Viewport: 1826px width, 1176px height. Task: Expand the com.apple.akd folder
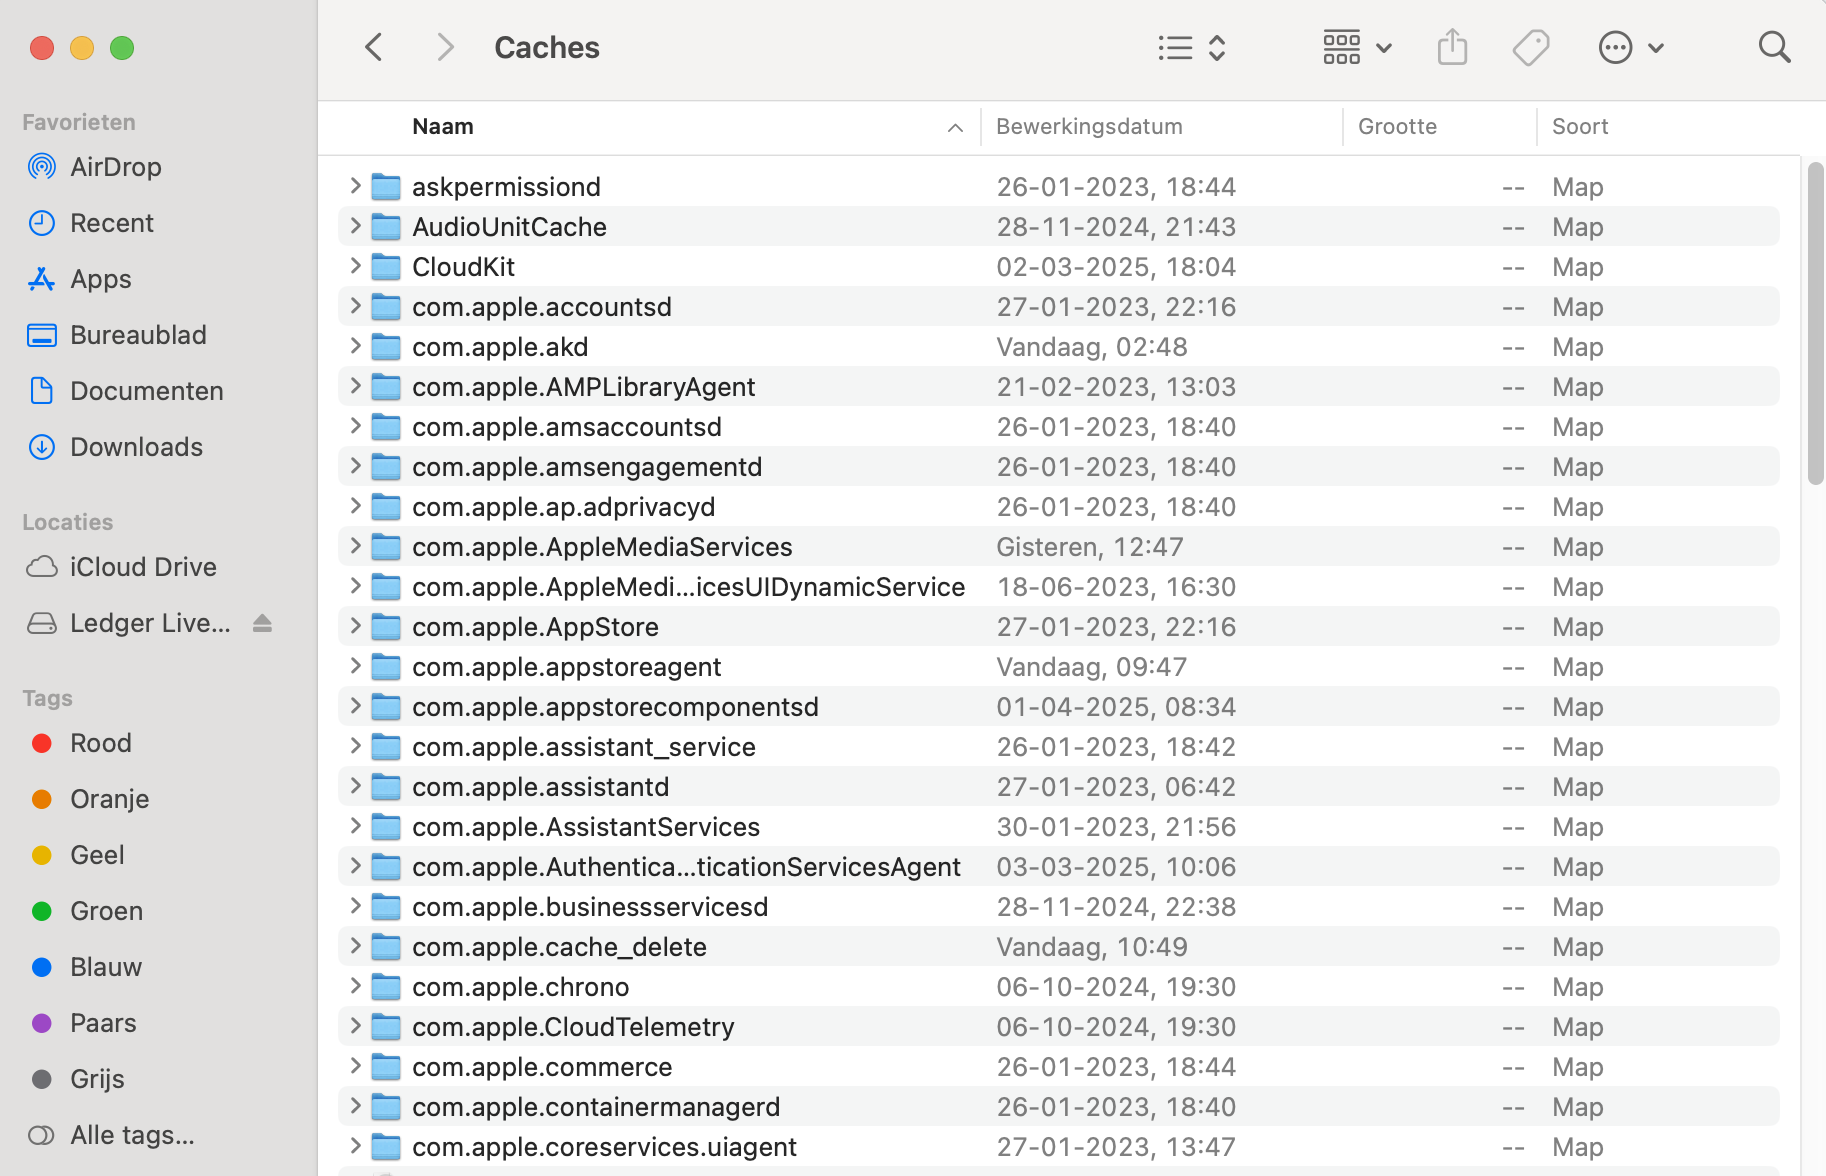(355, 346)
